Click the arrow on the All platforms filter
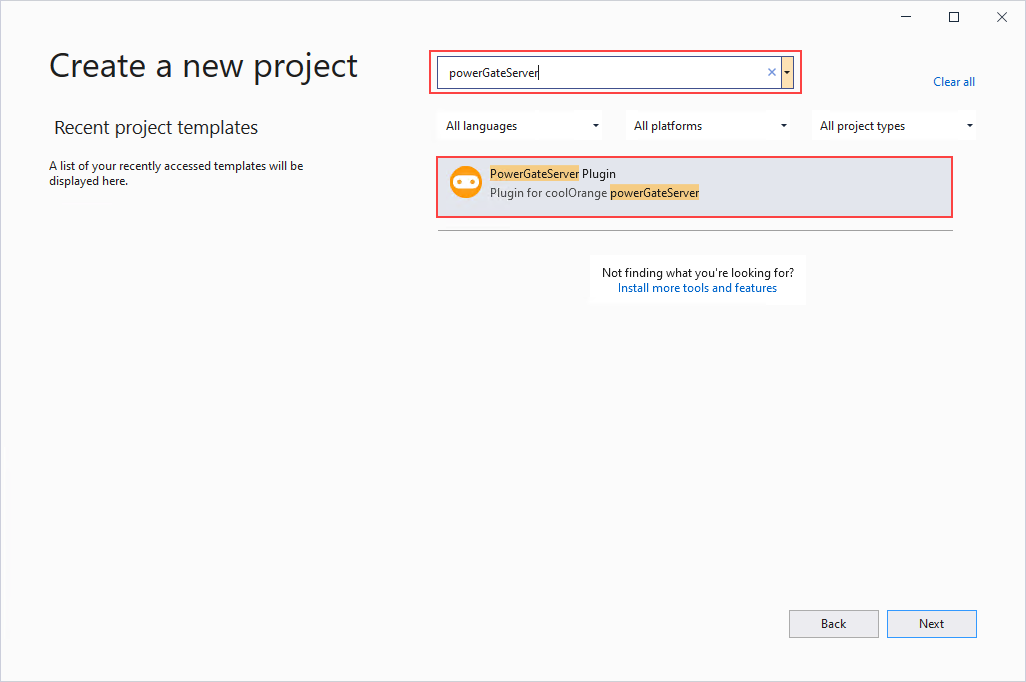This screenshot has width=1026, height=682. [784, 126]
